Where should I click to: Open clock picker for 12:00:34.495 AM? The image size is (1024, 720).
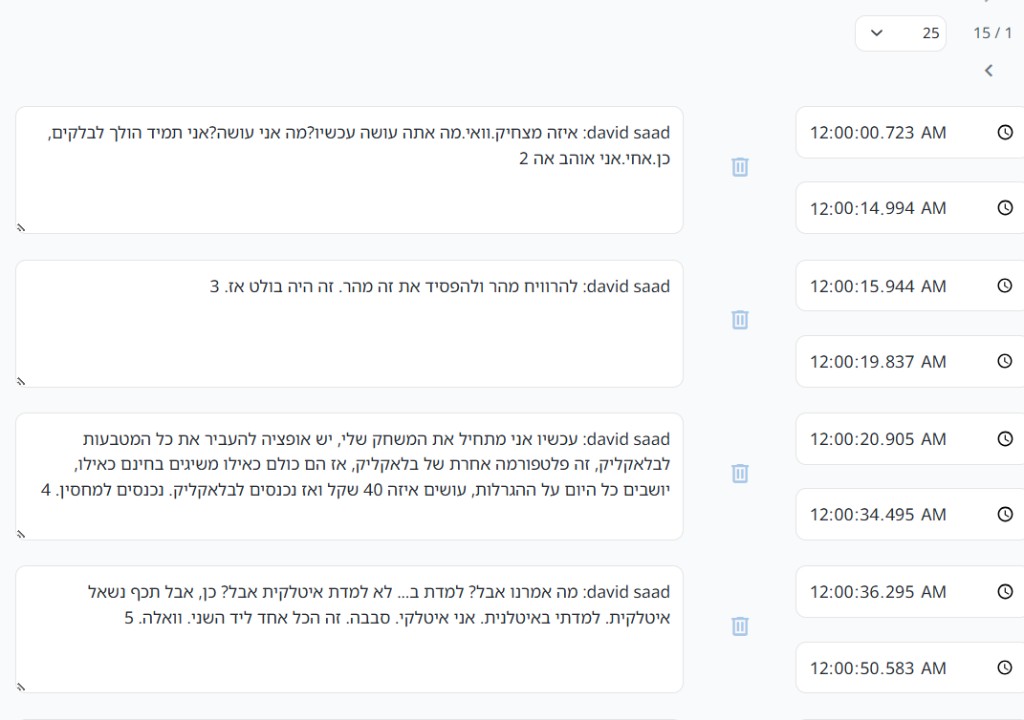(x=1005, y=514)
